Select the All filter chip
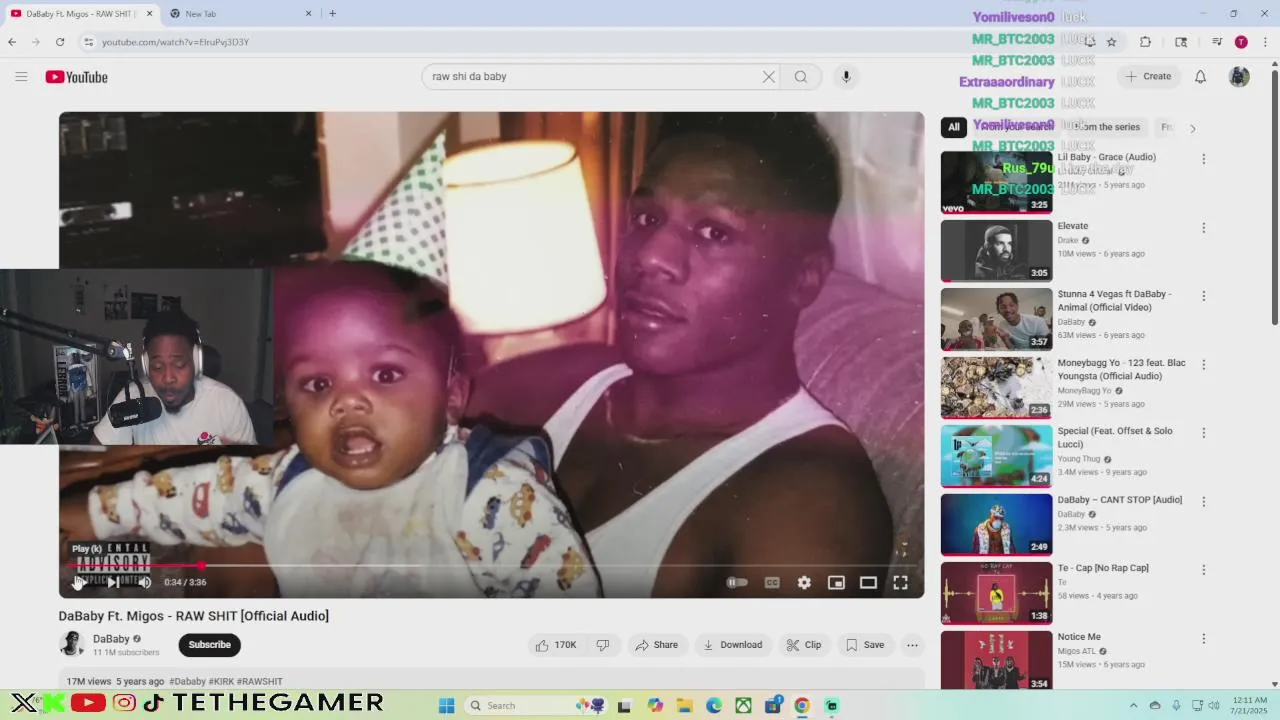1280x720 pixels. 954,127
